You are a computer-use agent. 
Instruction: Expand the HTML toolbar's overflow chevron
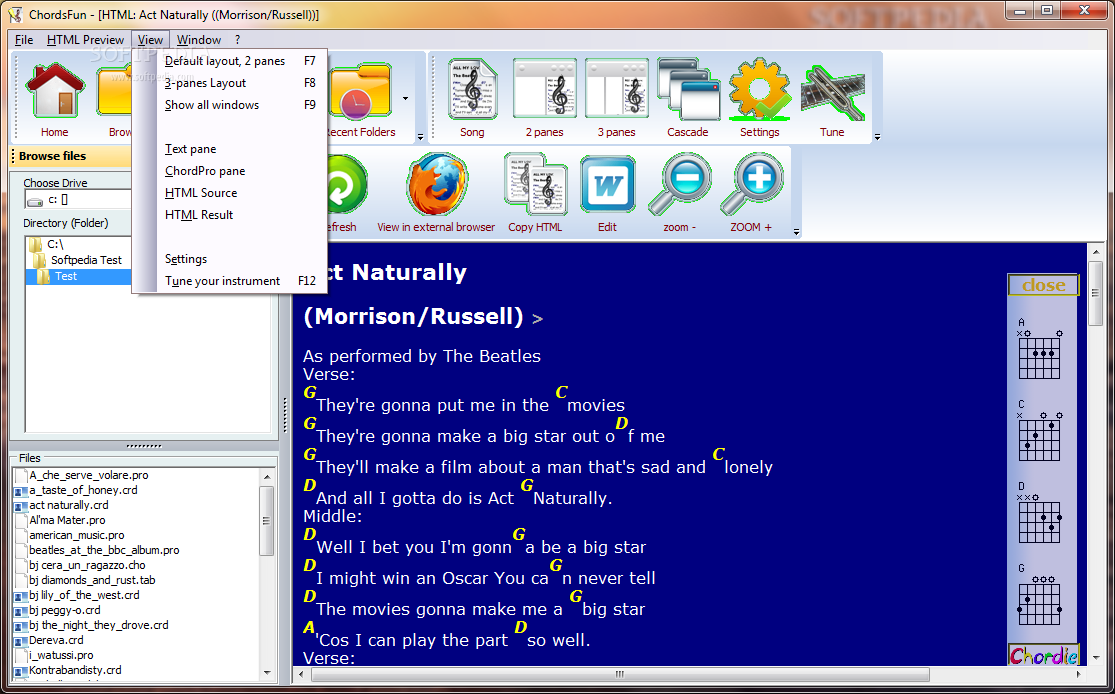[x=796, y=233]
